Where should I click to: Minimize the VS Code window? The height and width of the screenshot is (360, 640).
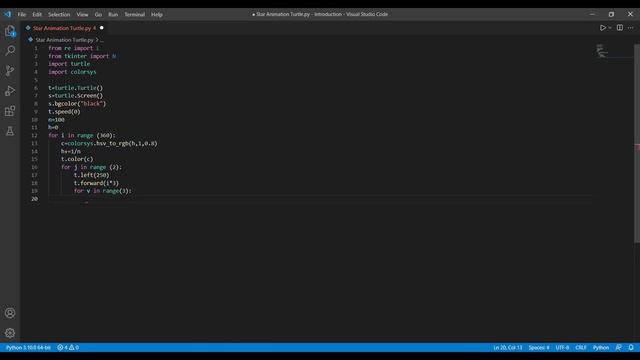[592, 14]
